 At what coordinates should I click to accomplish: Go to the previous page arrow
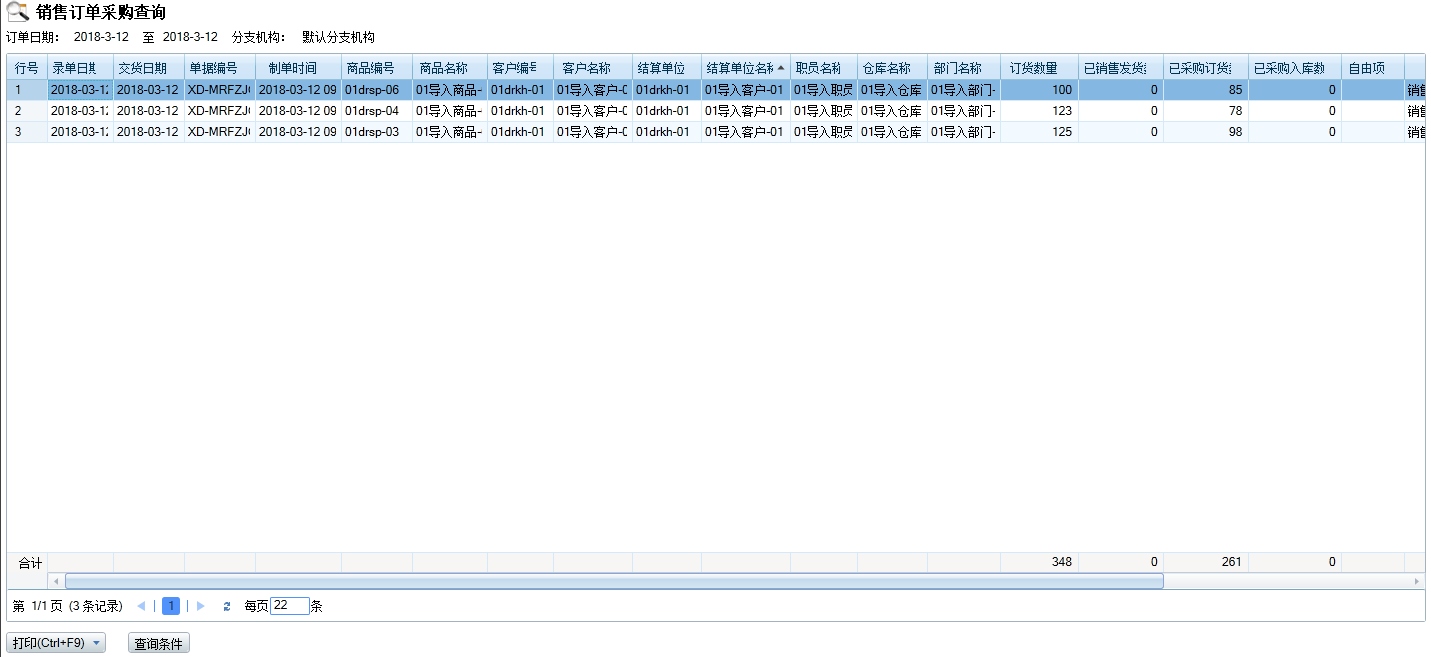[141, 606]
